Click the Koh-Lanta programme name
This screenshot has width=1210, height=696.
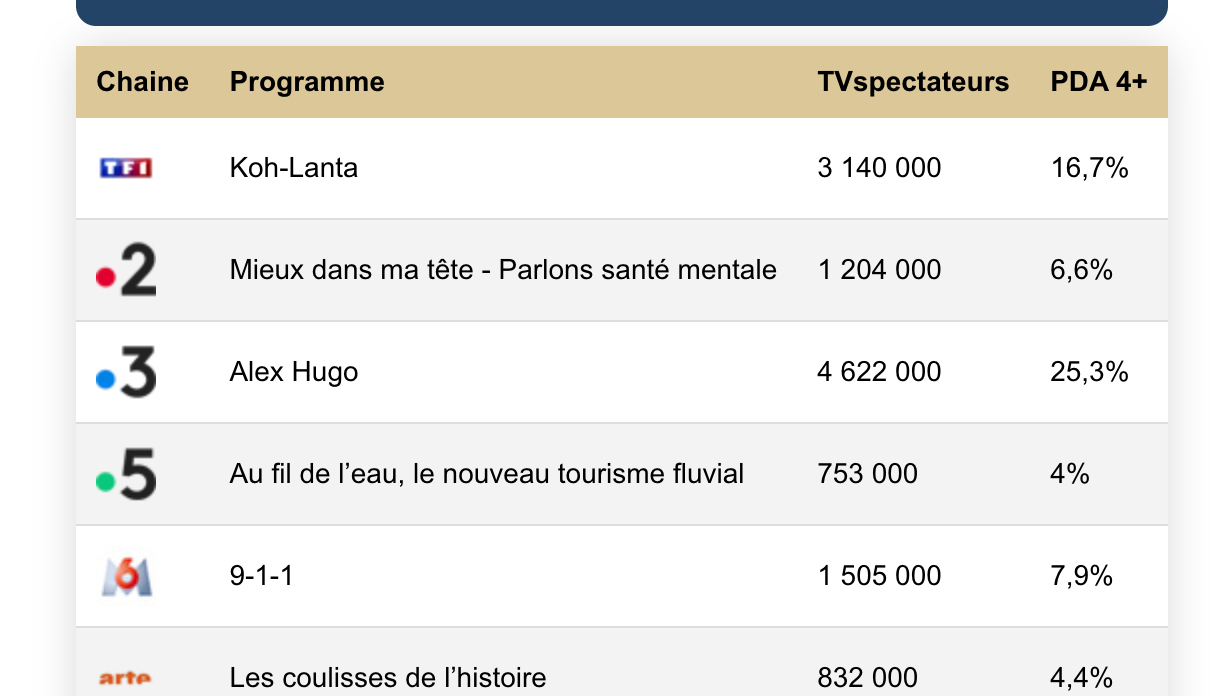294,168
